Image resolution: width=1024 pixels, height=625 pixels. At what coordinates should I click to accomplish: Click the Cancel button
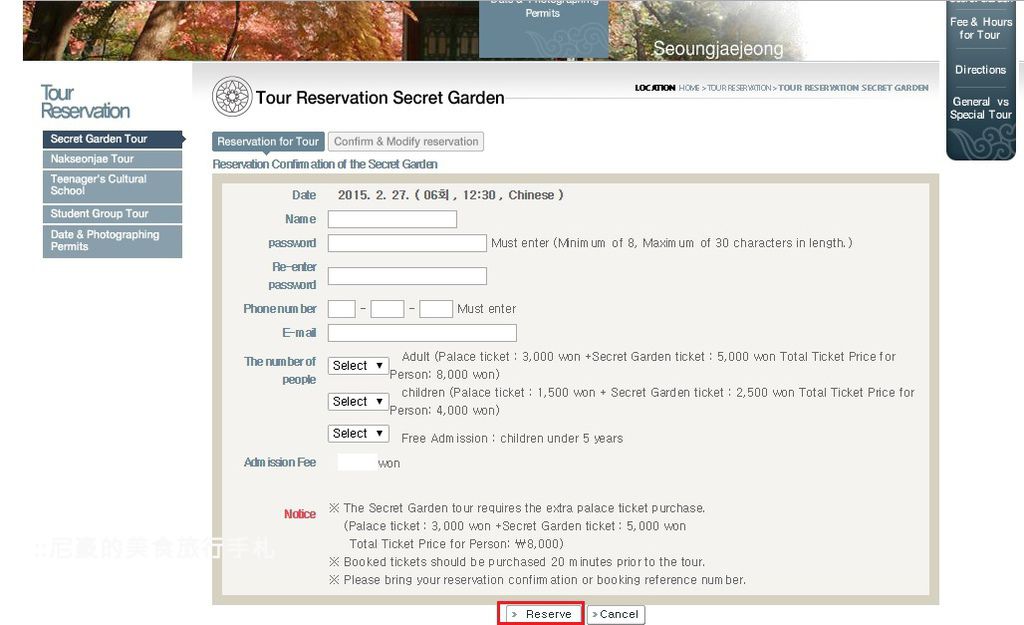[x=616, y=614]
